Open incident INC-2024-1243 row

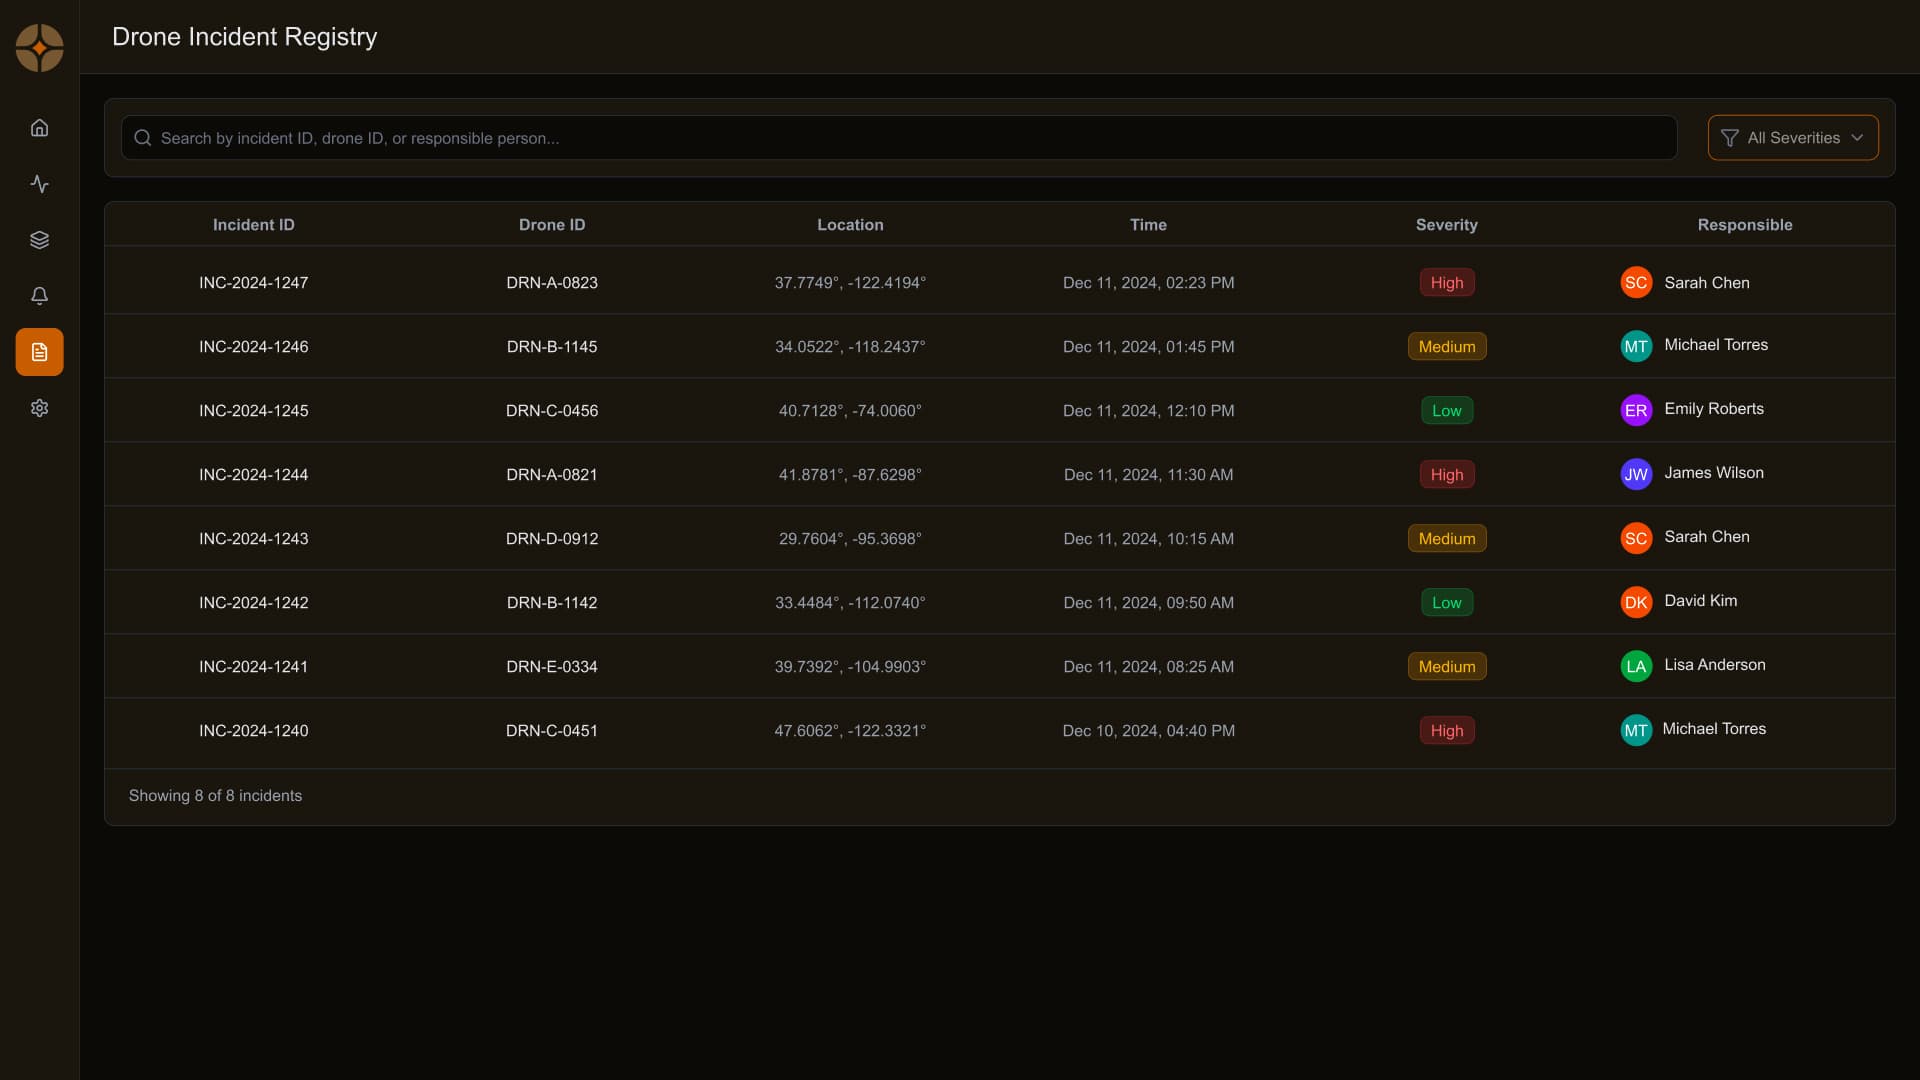[253, 539]
